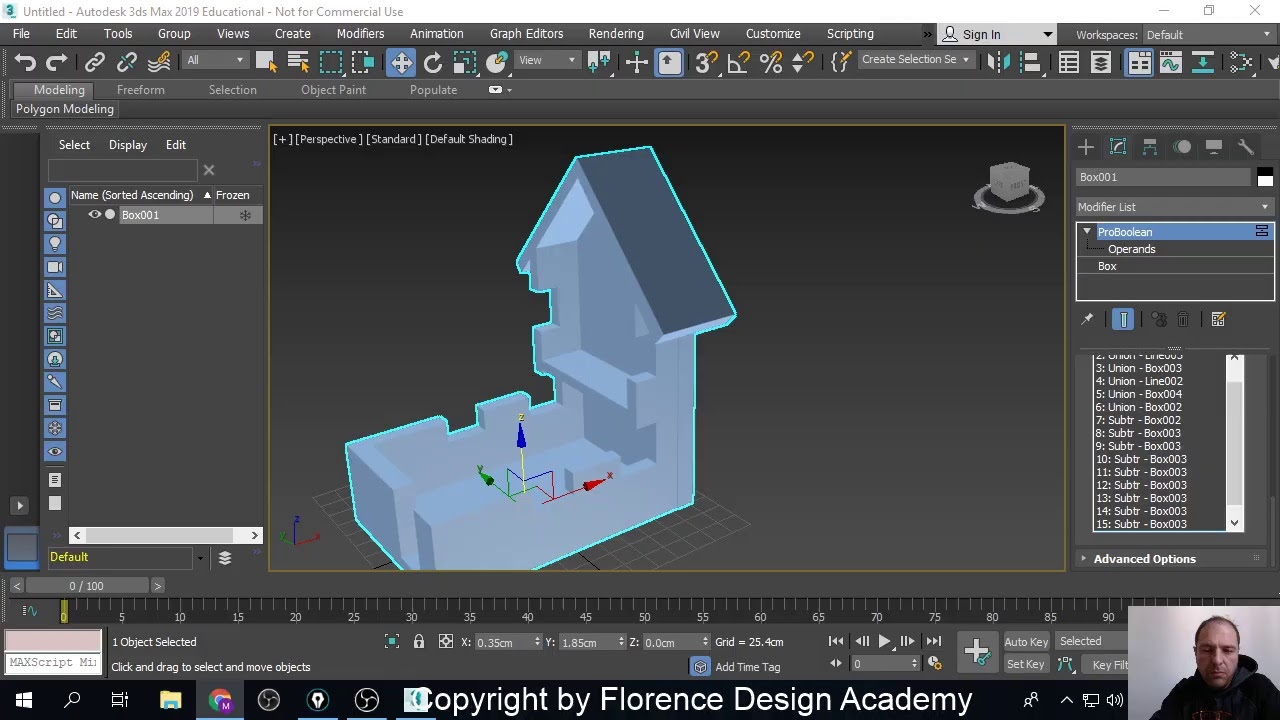Toggle Box001 visibility eye icon

pos(95,215)
